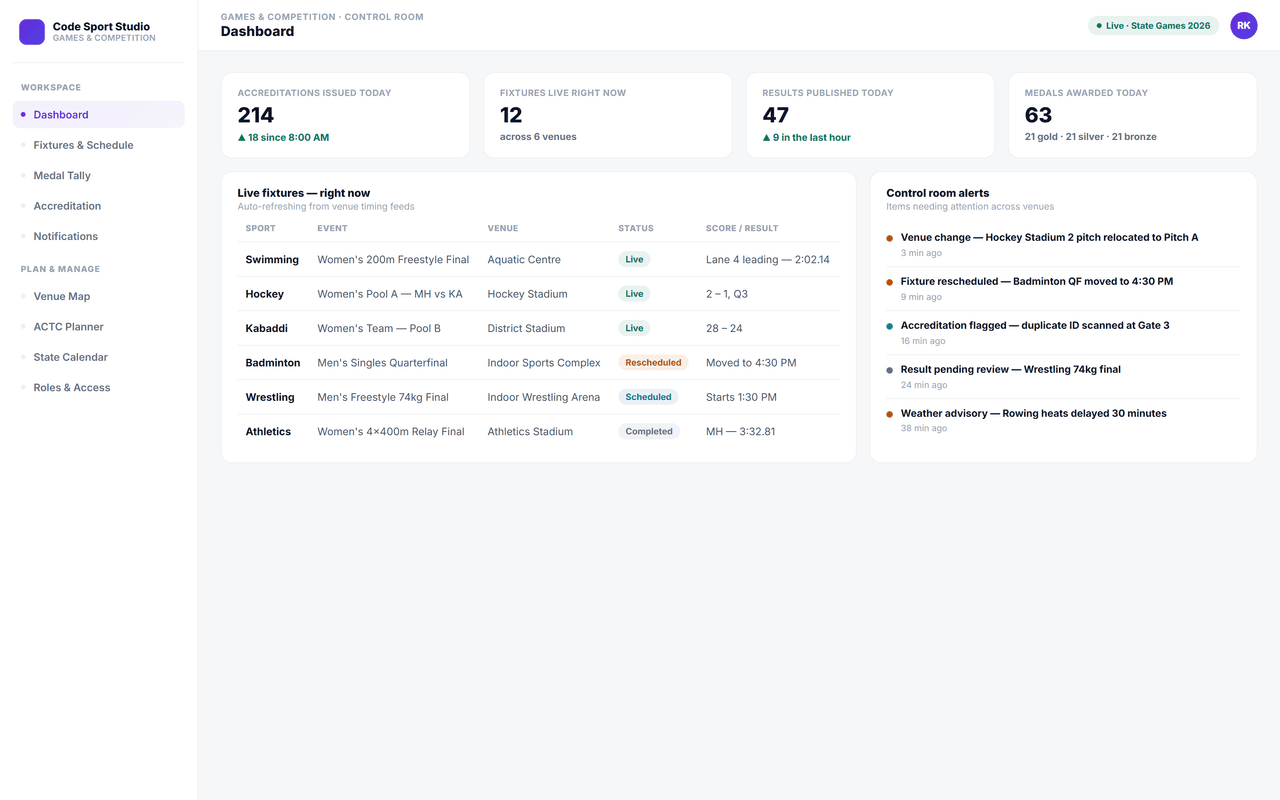The image size is (1280, 800).
Task: Select the Wrestling fixture's sport name
Action: tap(270, 397)
